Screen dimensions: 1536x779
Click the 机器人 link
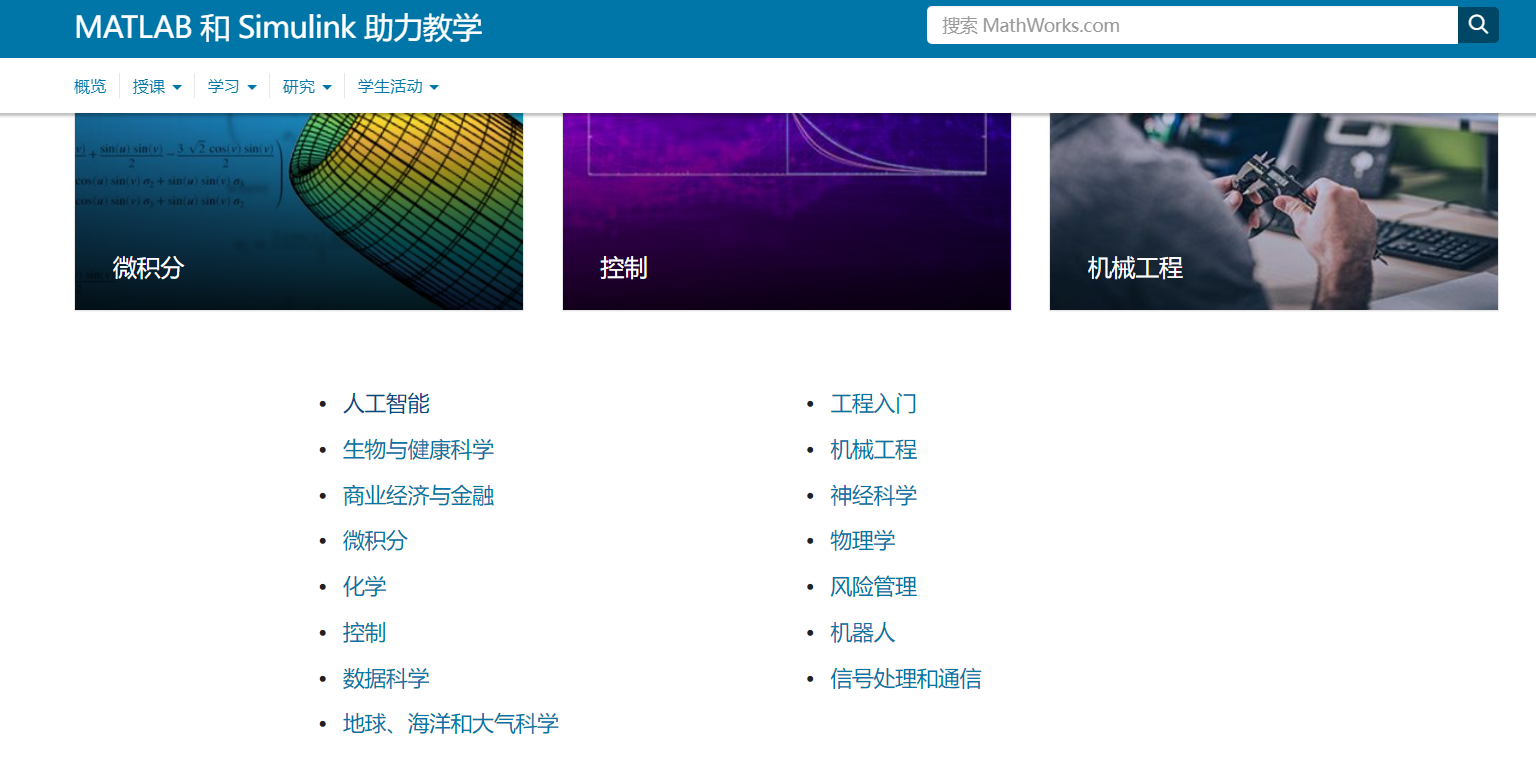(x=862, y=633)
